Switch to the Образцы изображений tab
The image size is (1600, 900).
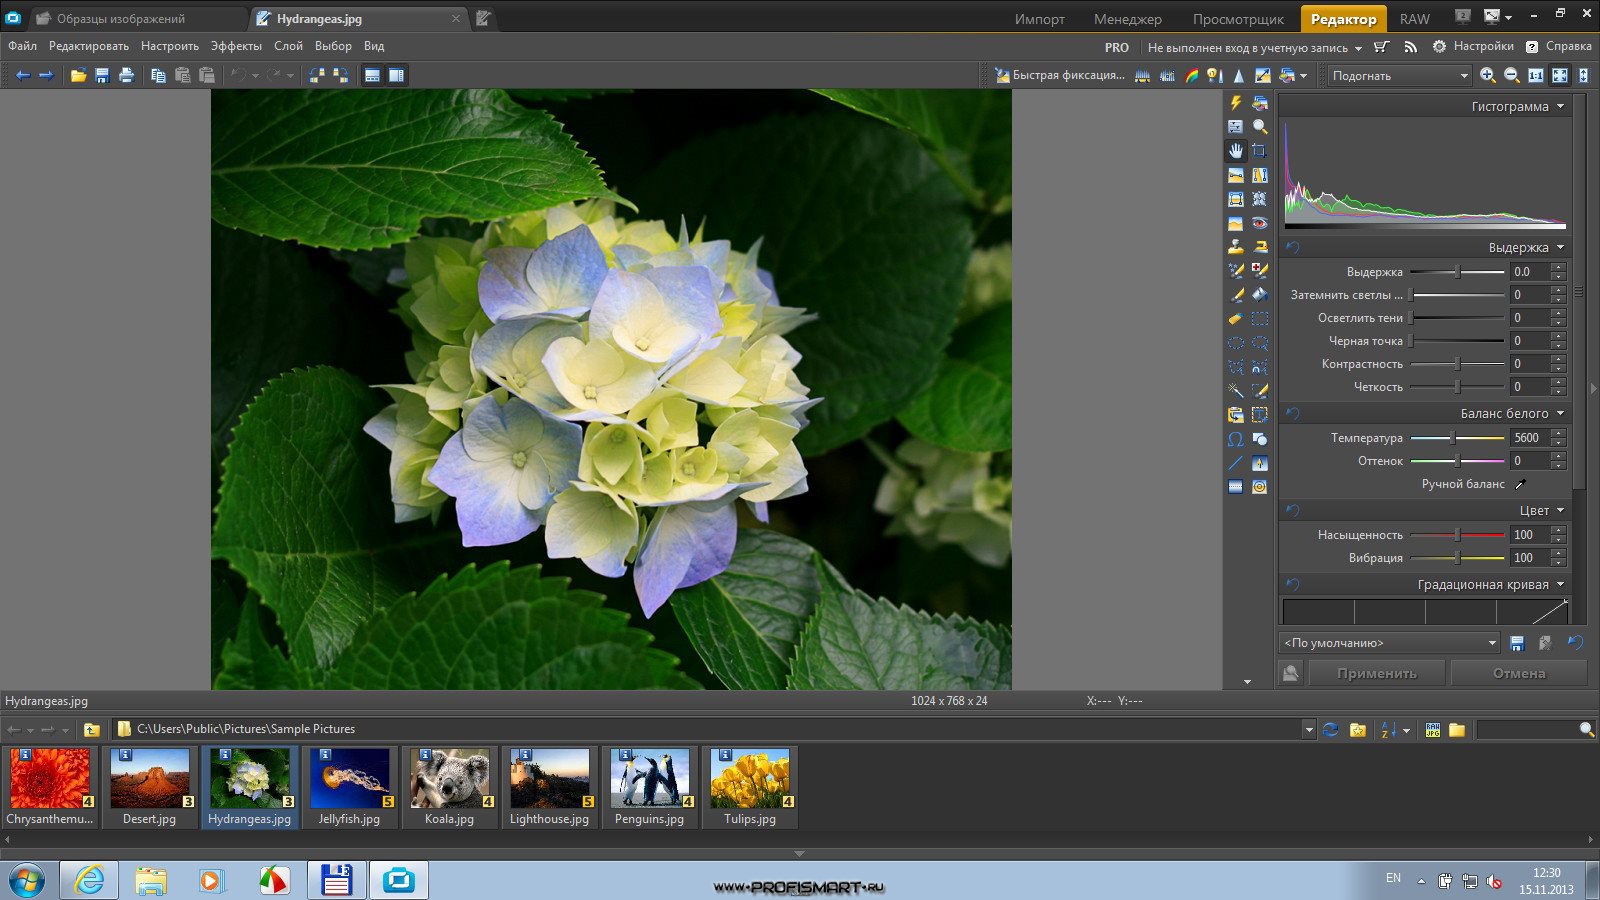120,18
